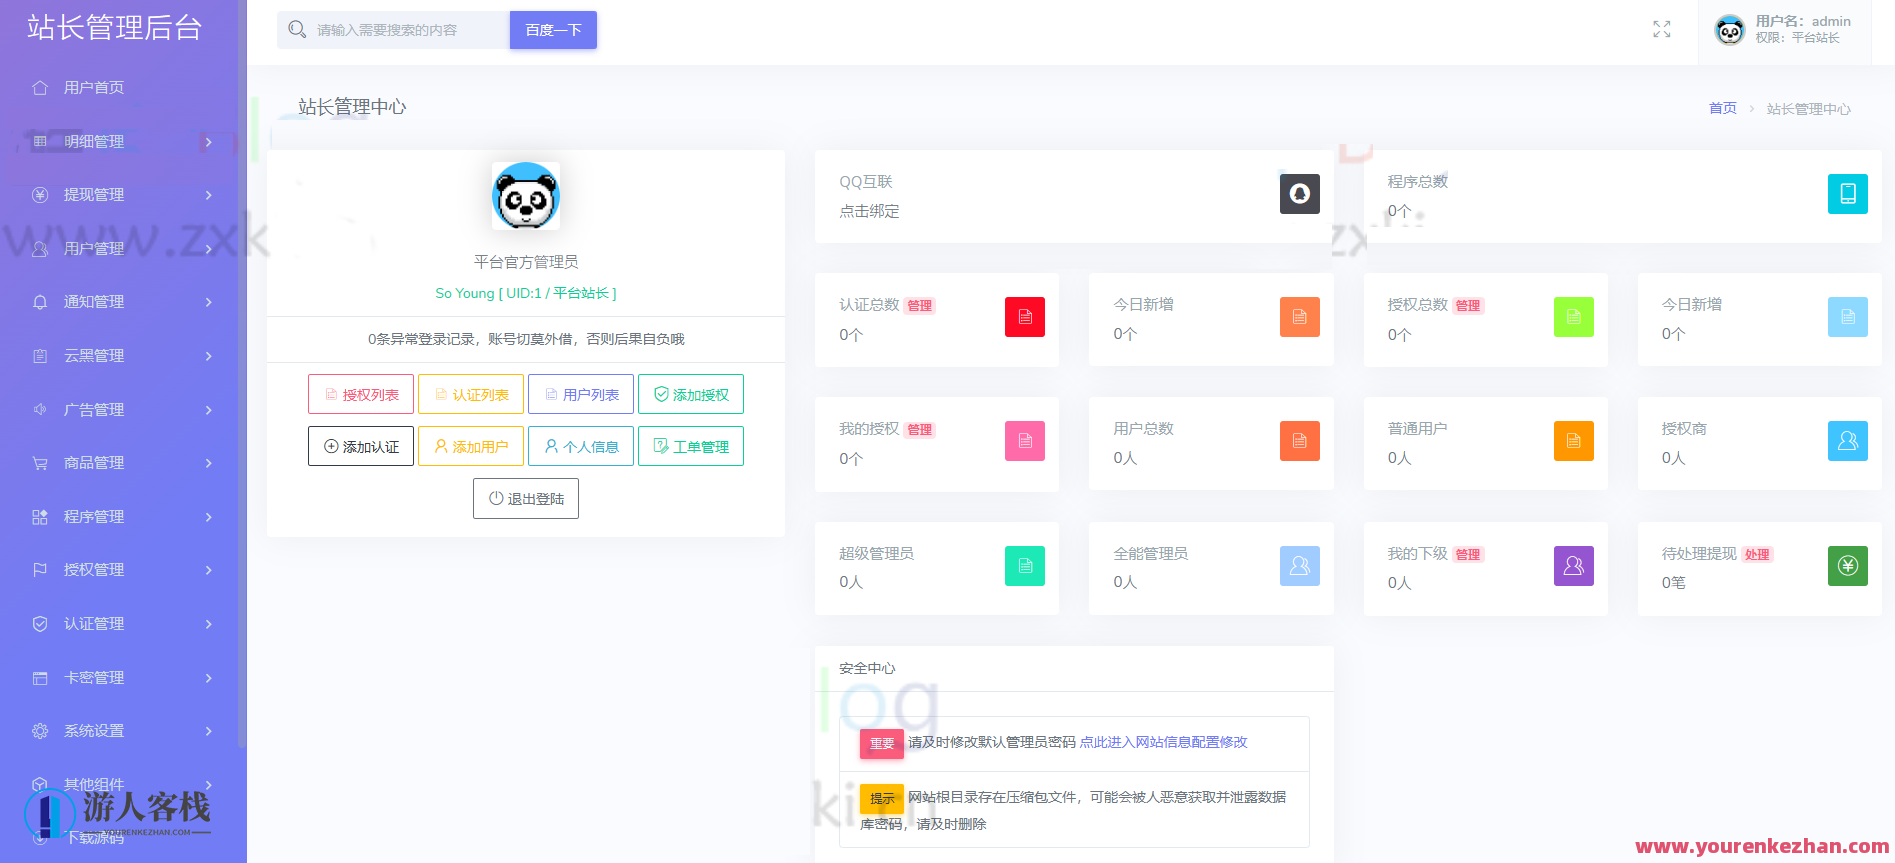Click the 提现管理 yen icon in sidebar
The width and height of the screenshot is (1895, 863).
point(40,195)
